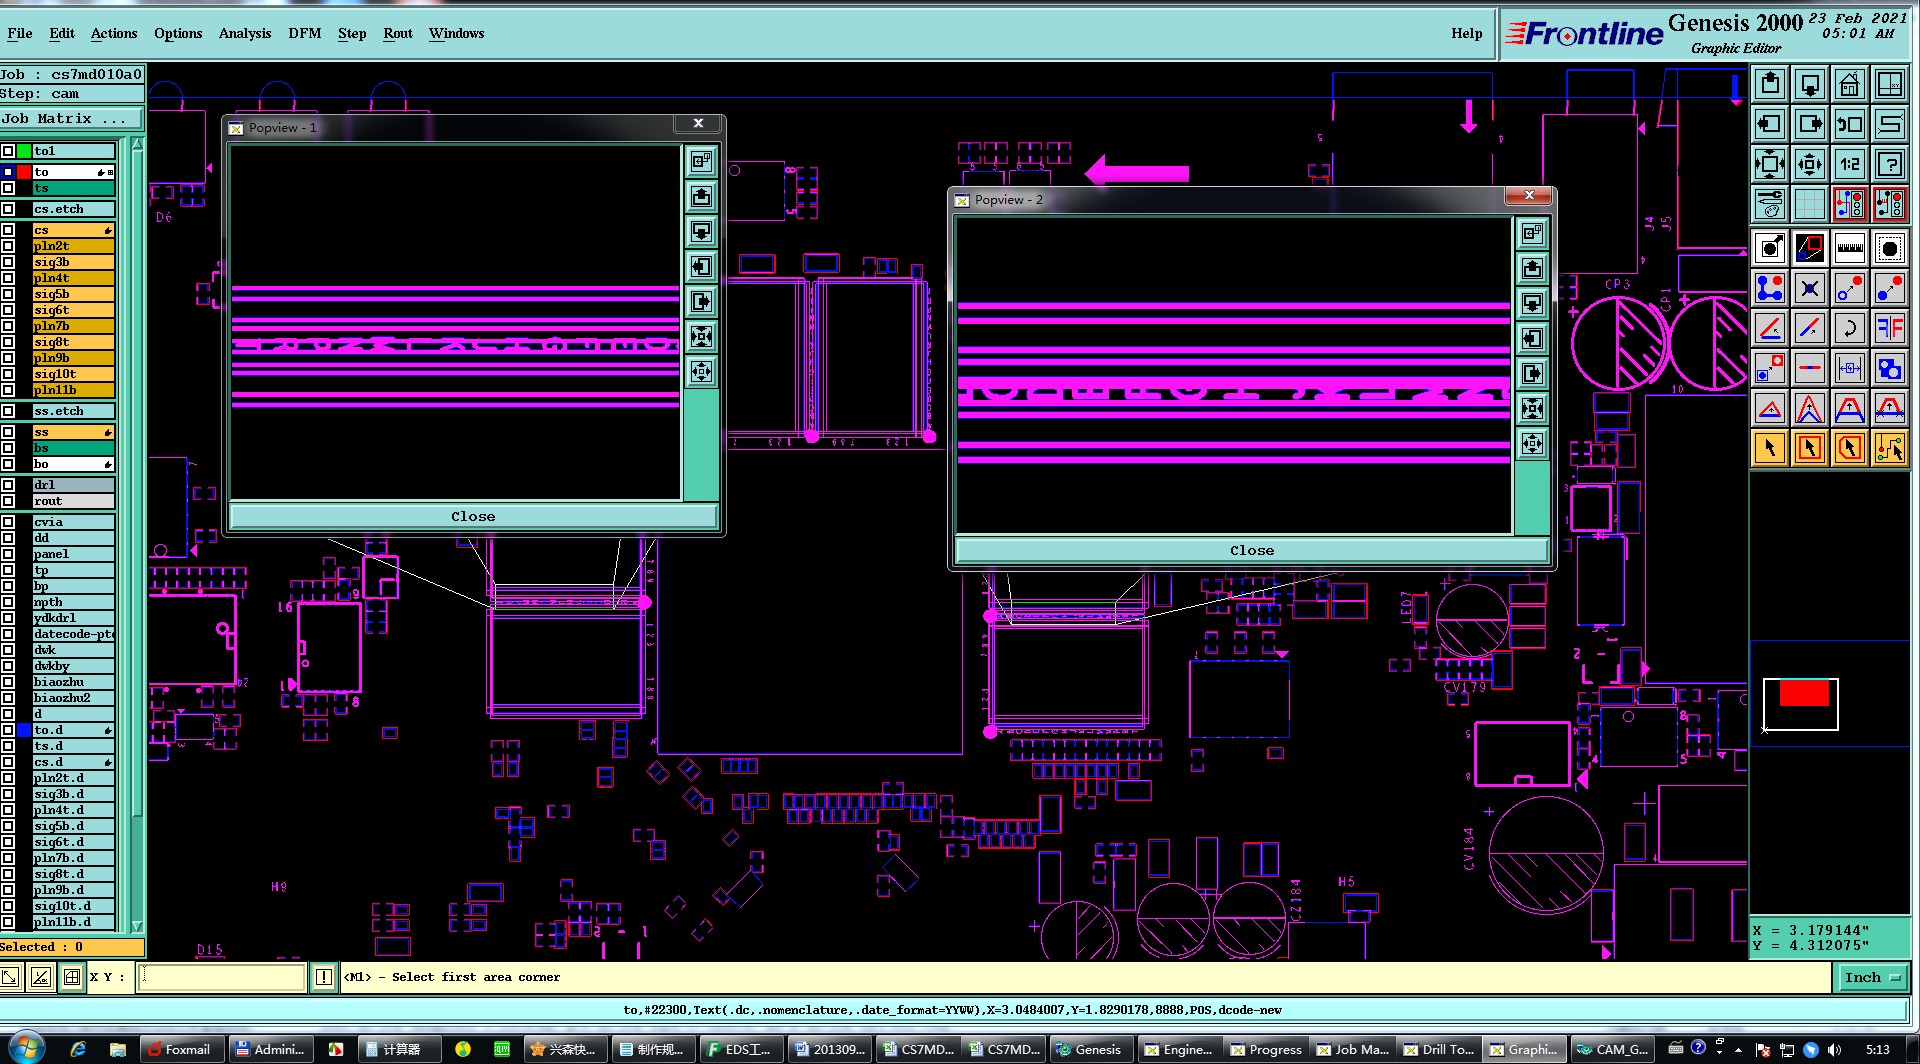Click the snap icon beside XY field
This screenshot has width=1920, height=1064.
coord(72,977)
